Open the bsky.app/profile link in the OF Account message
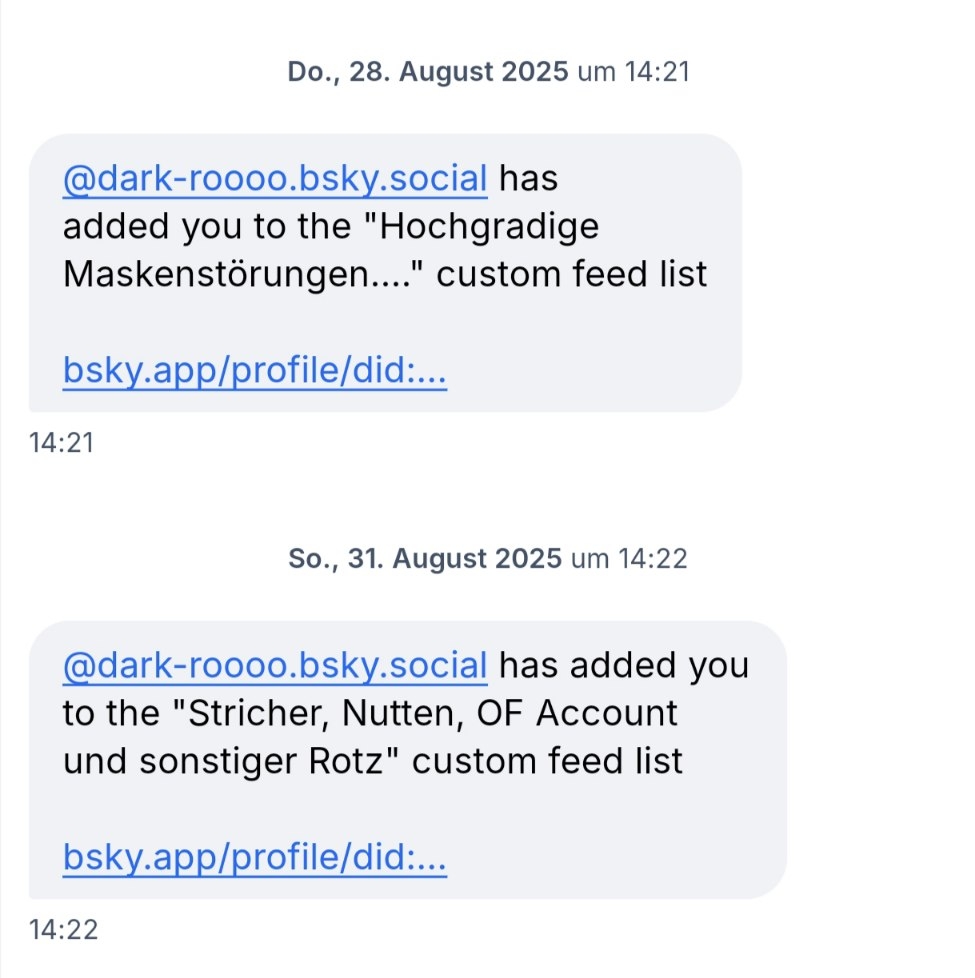 click(x=254, y=857)
